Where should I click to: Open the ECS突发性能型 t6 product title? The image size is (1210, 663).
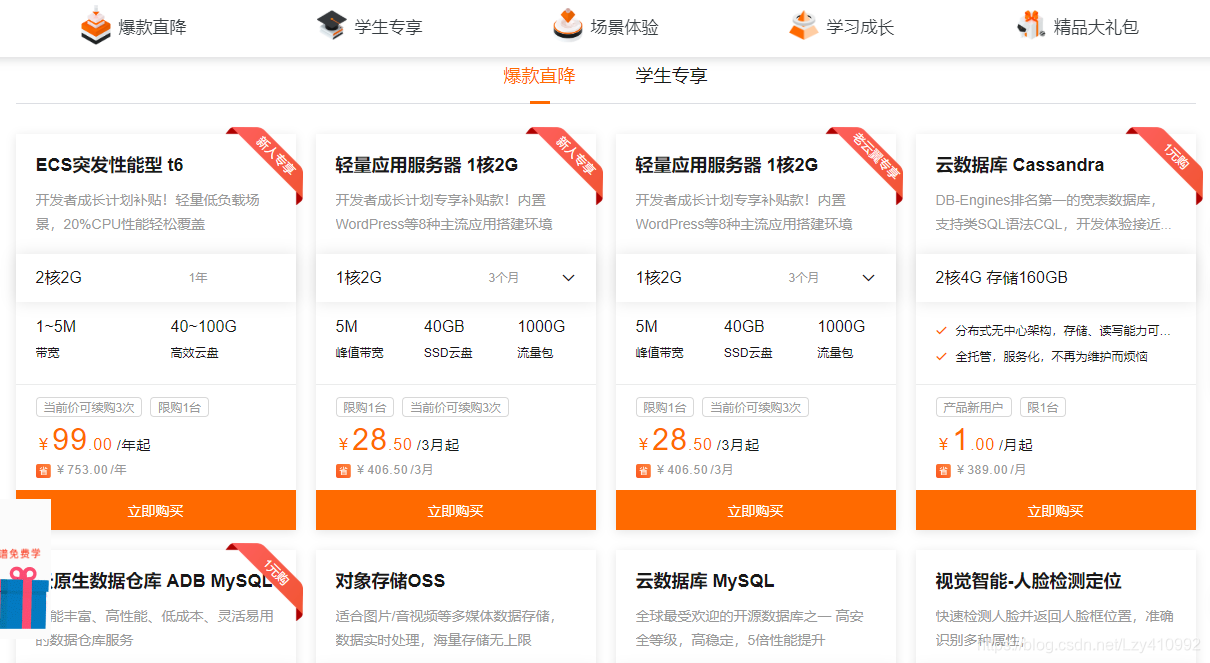(109, 165)
